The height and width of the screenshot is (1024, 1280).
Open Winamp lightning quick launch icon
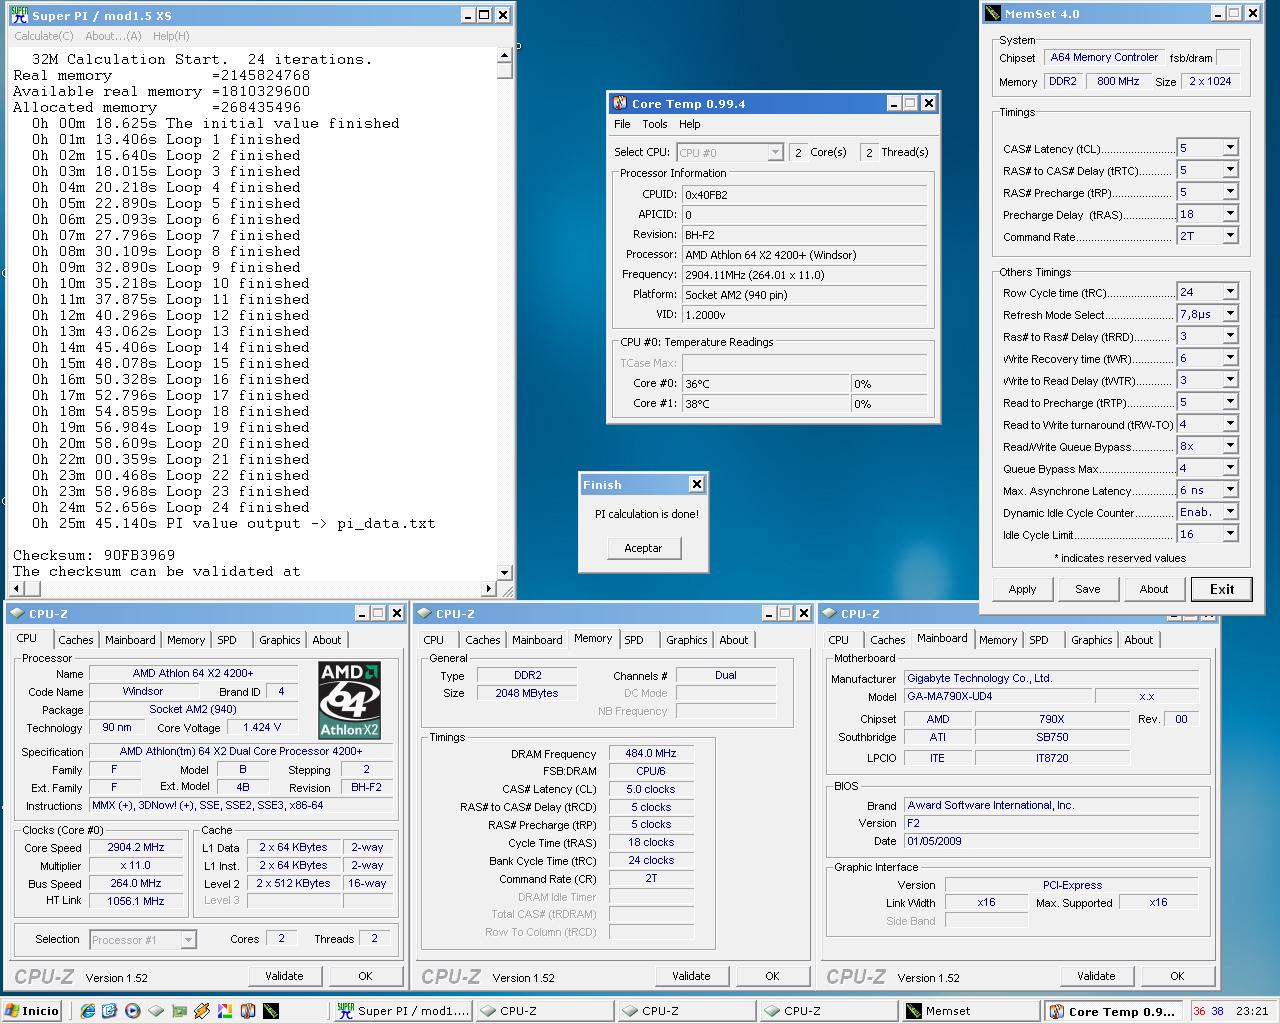(202, 1011)
